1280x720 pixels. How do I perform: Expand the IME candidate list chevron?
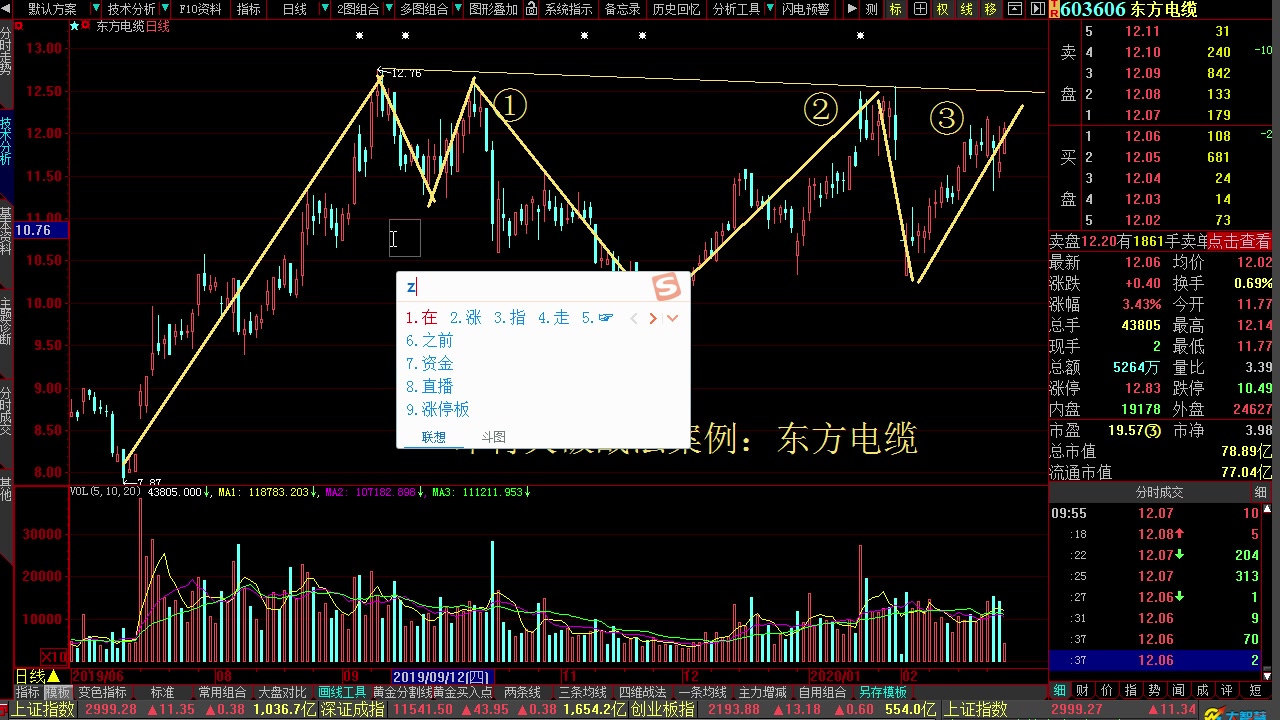pos(673,318)
